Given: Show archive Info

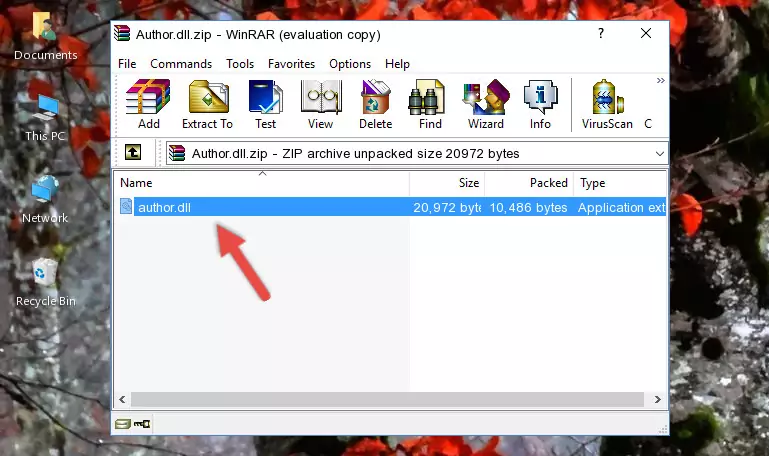Looking at the screenshot, I should 540,104.
